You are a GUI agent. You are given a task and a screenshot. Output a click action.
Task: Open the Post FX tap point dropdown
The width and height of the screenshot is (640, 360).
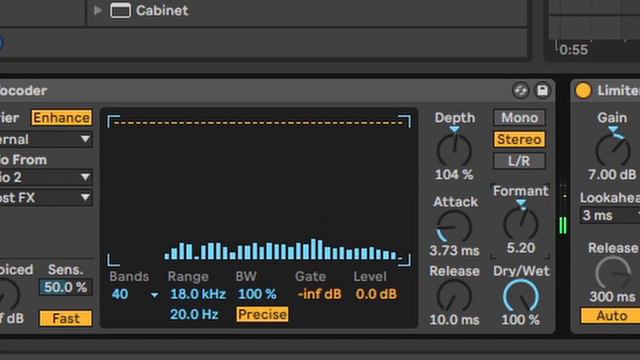(x=46, y=198)
